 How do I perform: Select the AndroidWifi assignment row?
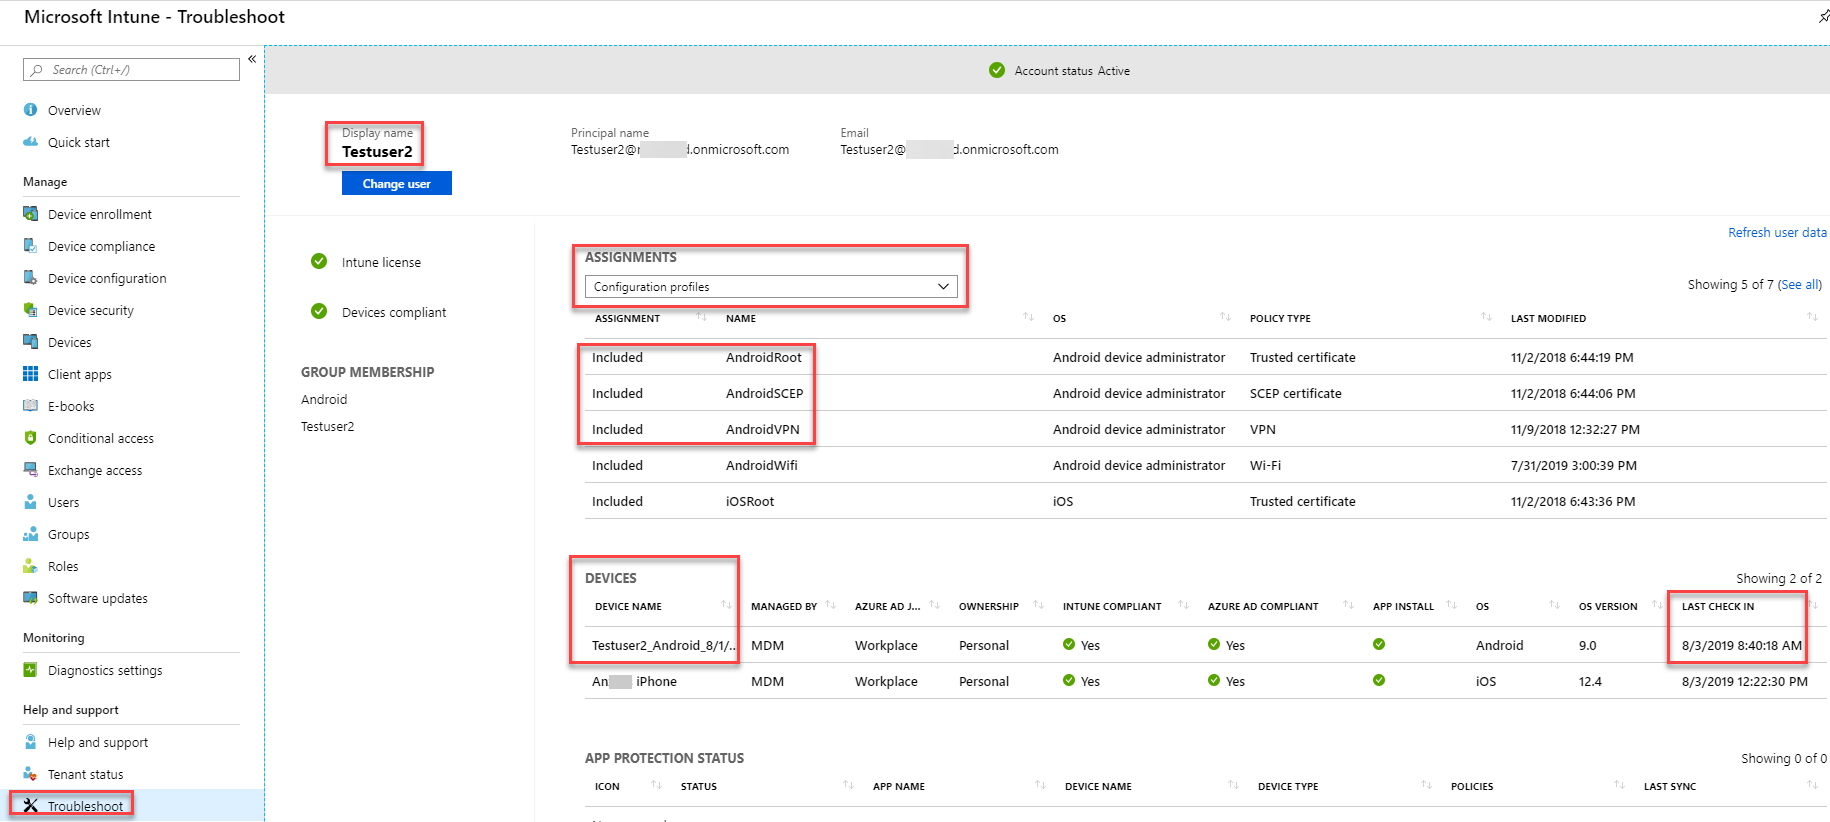(x=1206, y=465)
